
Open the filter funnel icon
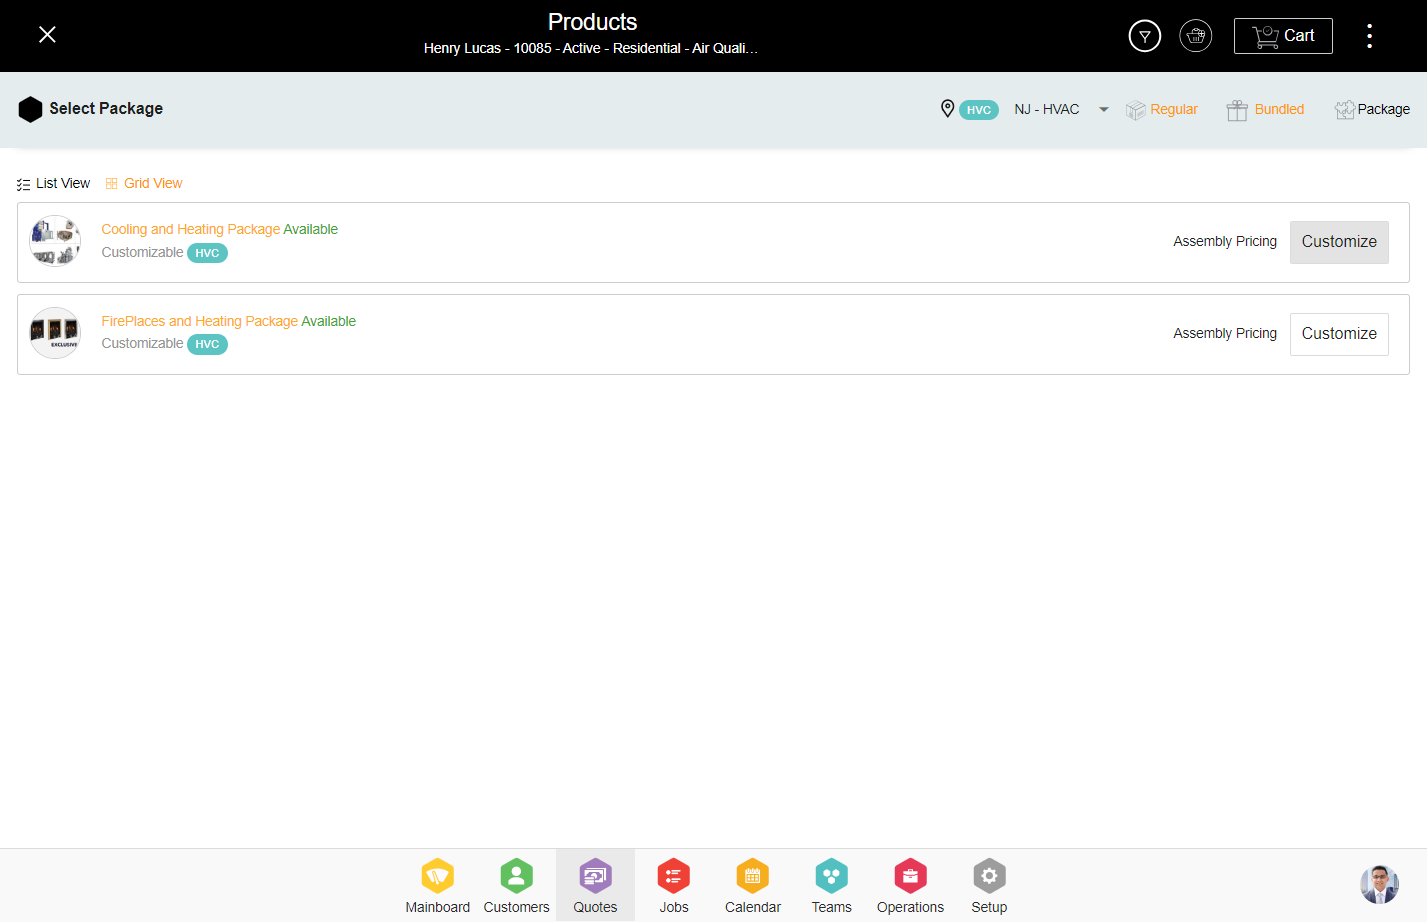1145,36
